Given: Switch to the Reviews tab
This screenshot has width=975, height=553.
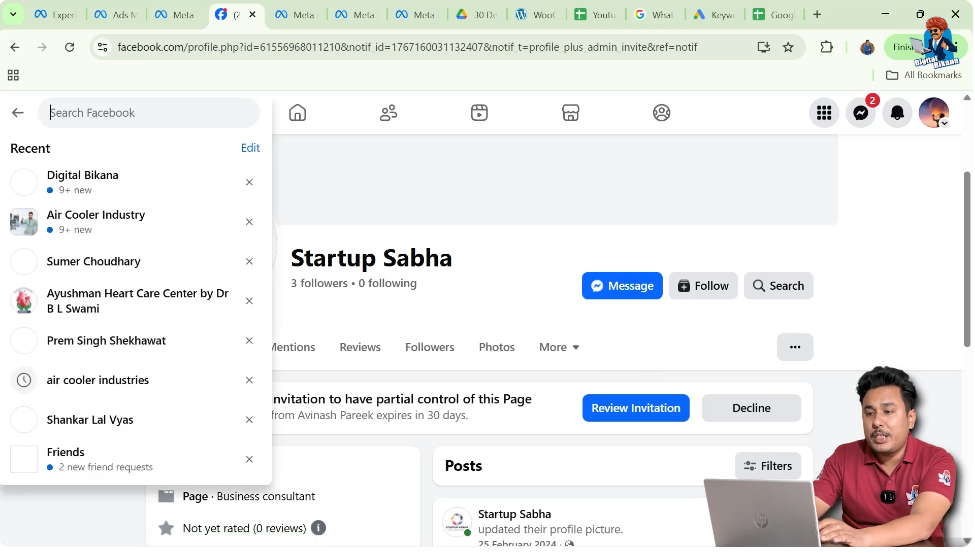Looking at the screenshot, I should pyautogui.click(x=360, y=348).
